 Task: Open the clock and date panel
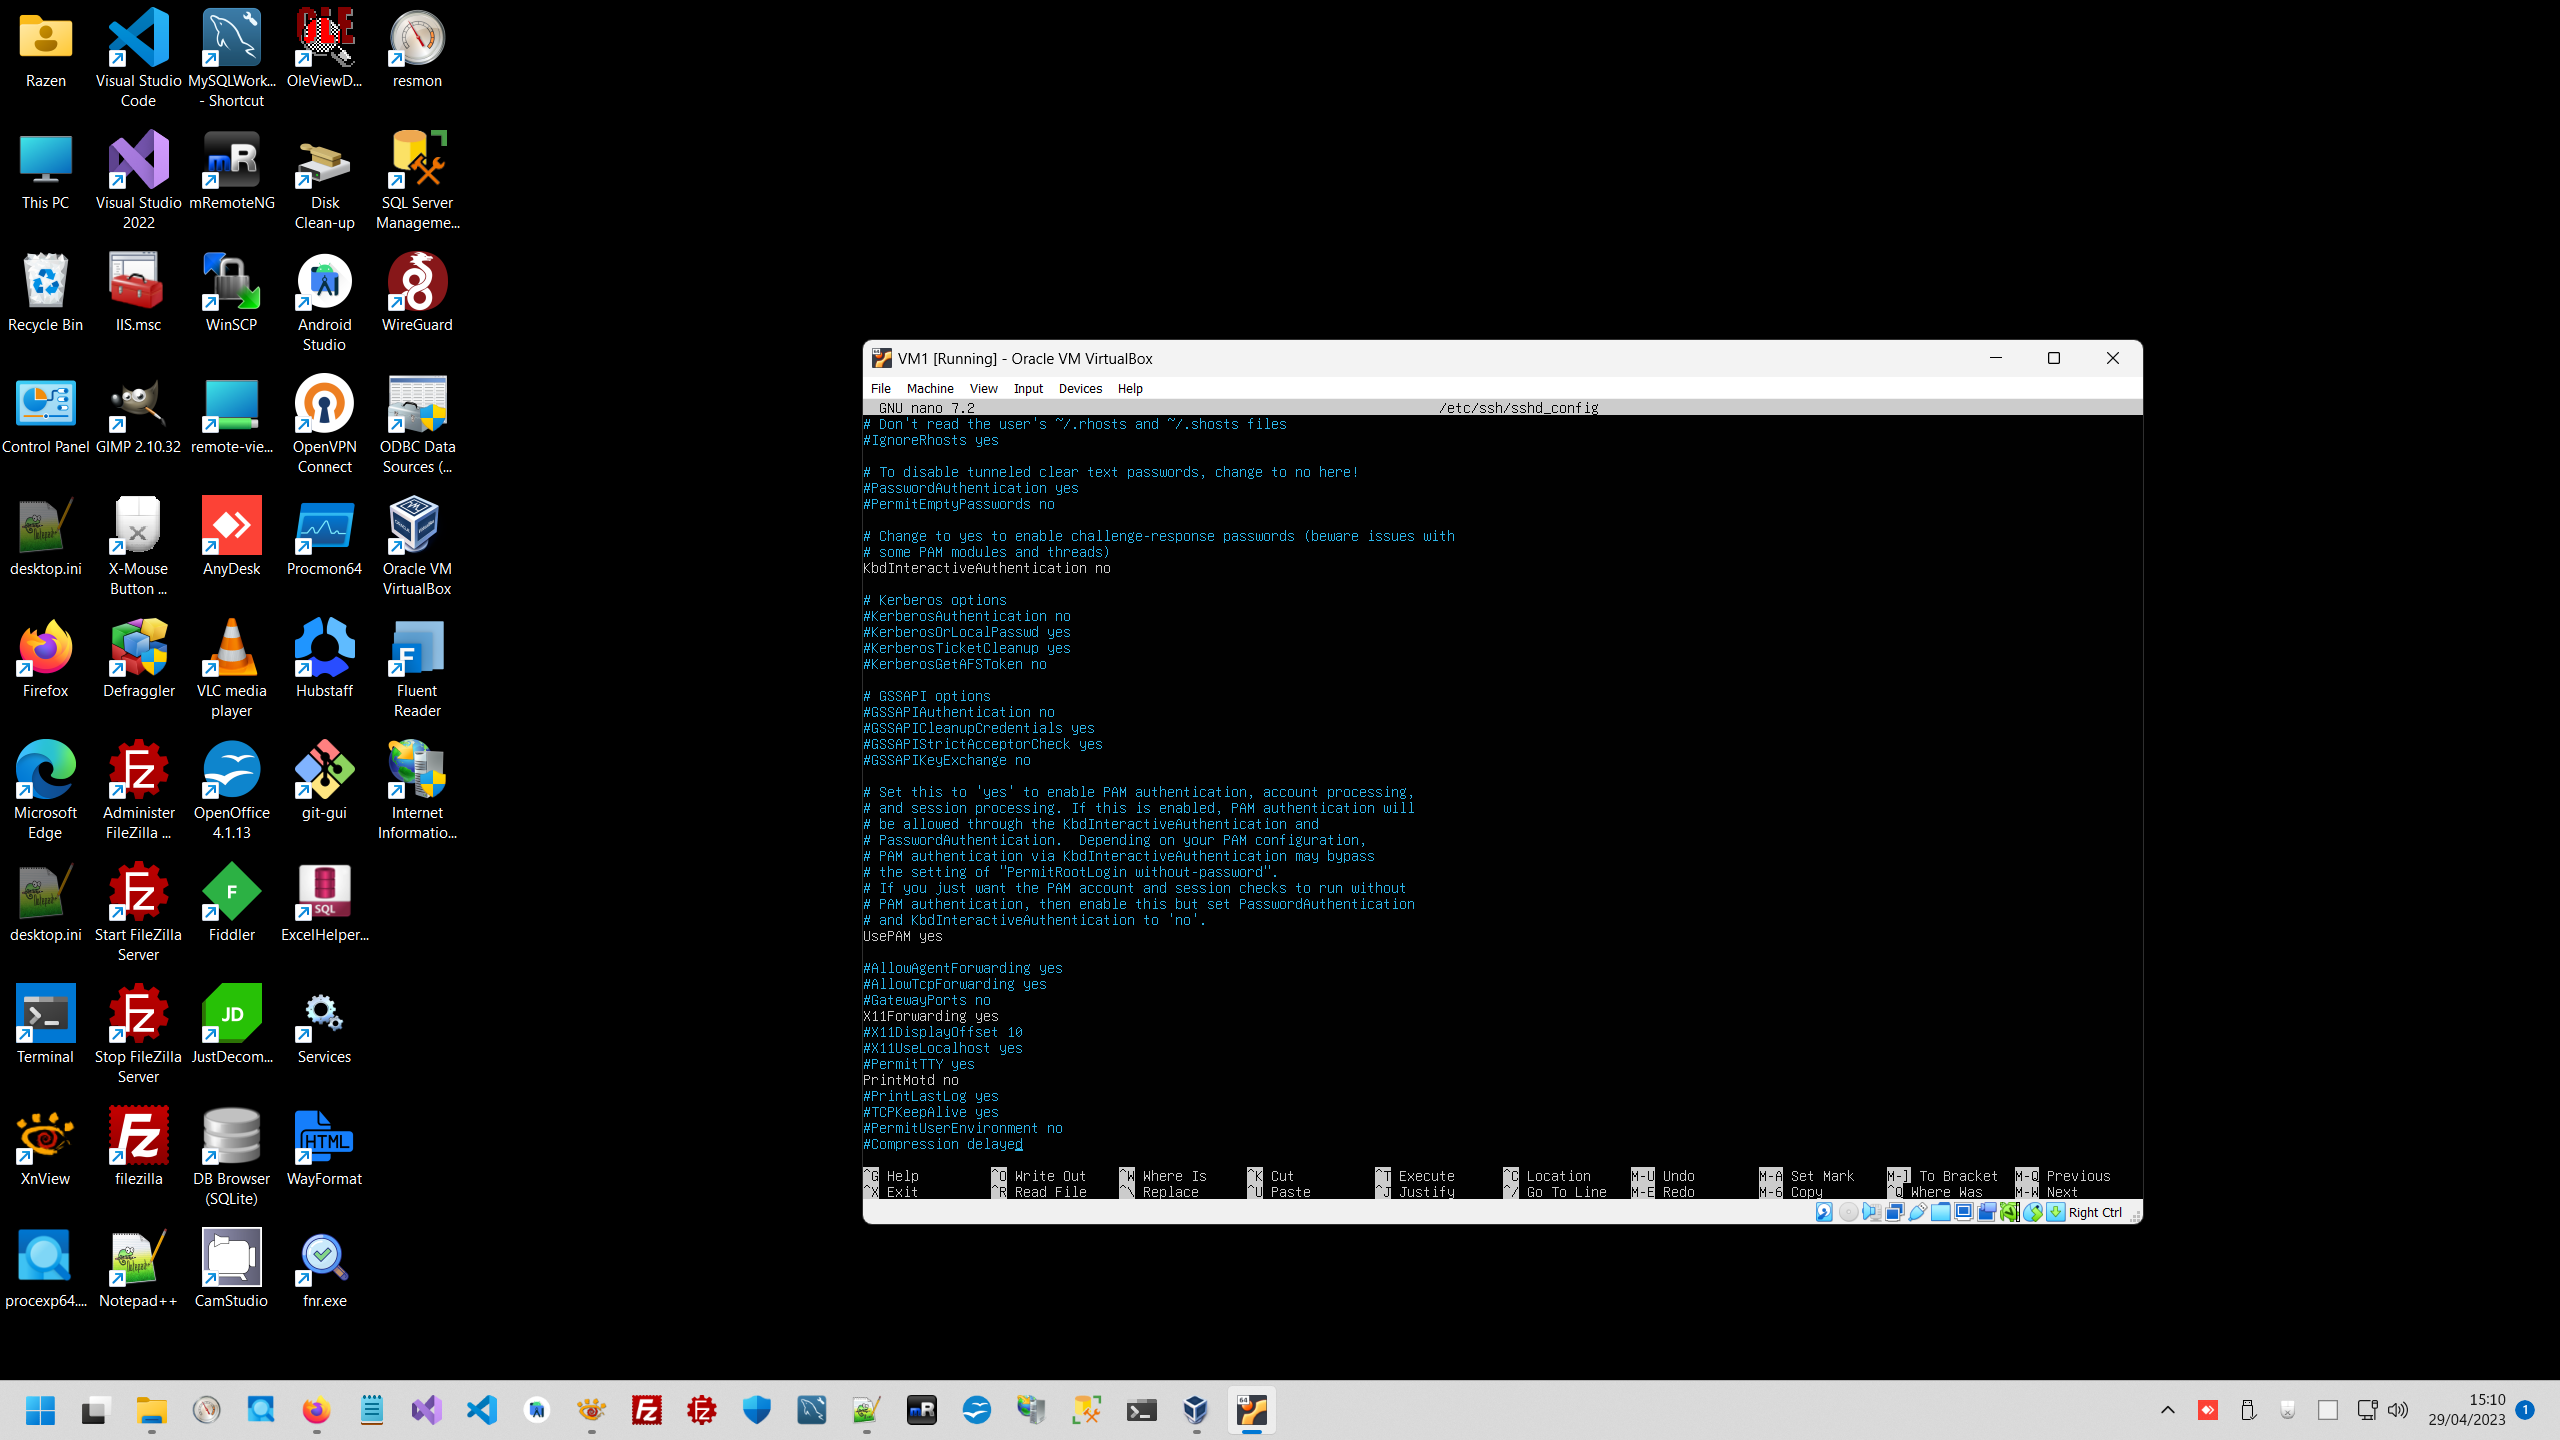(x=2467, y=1410)
